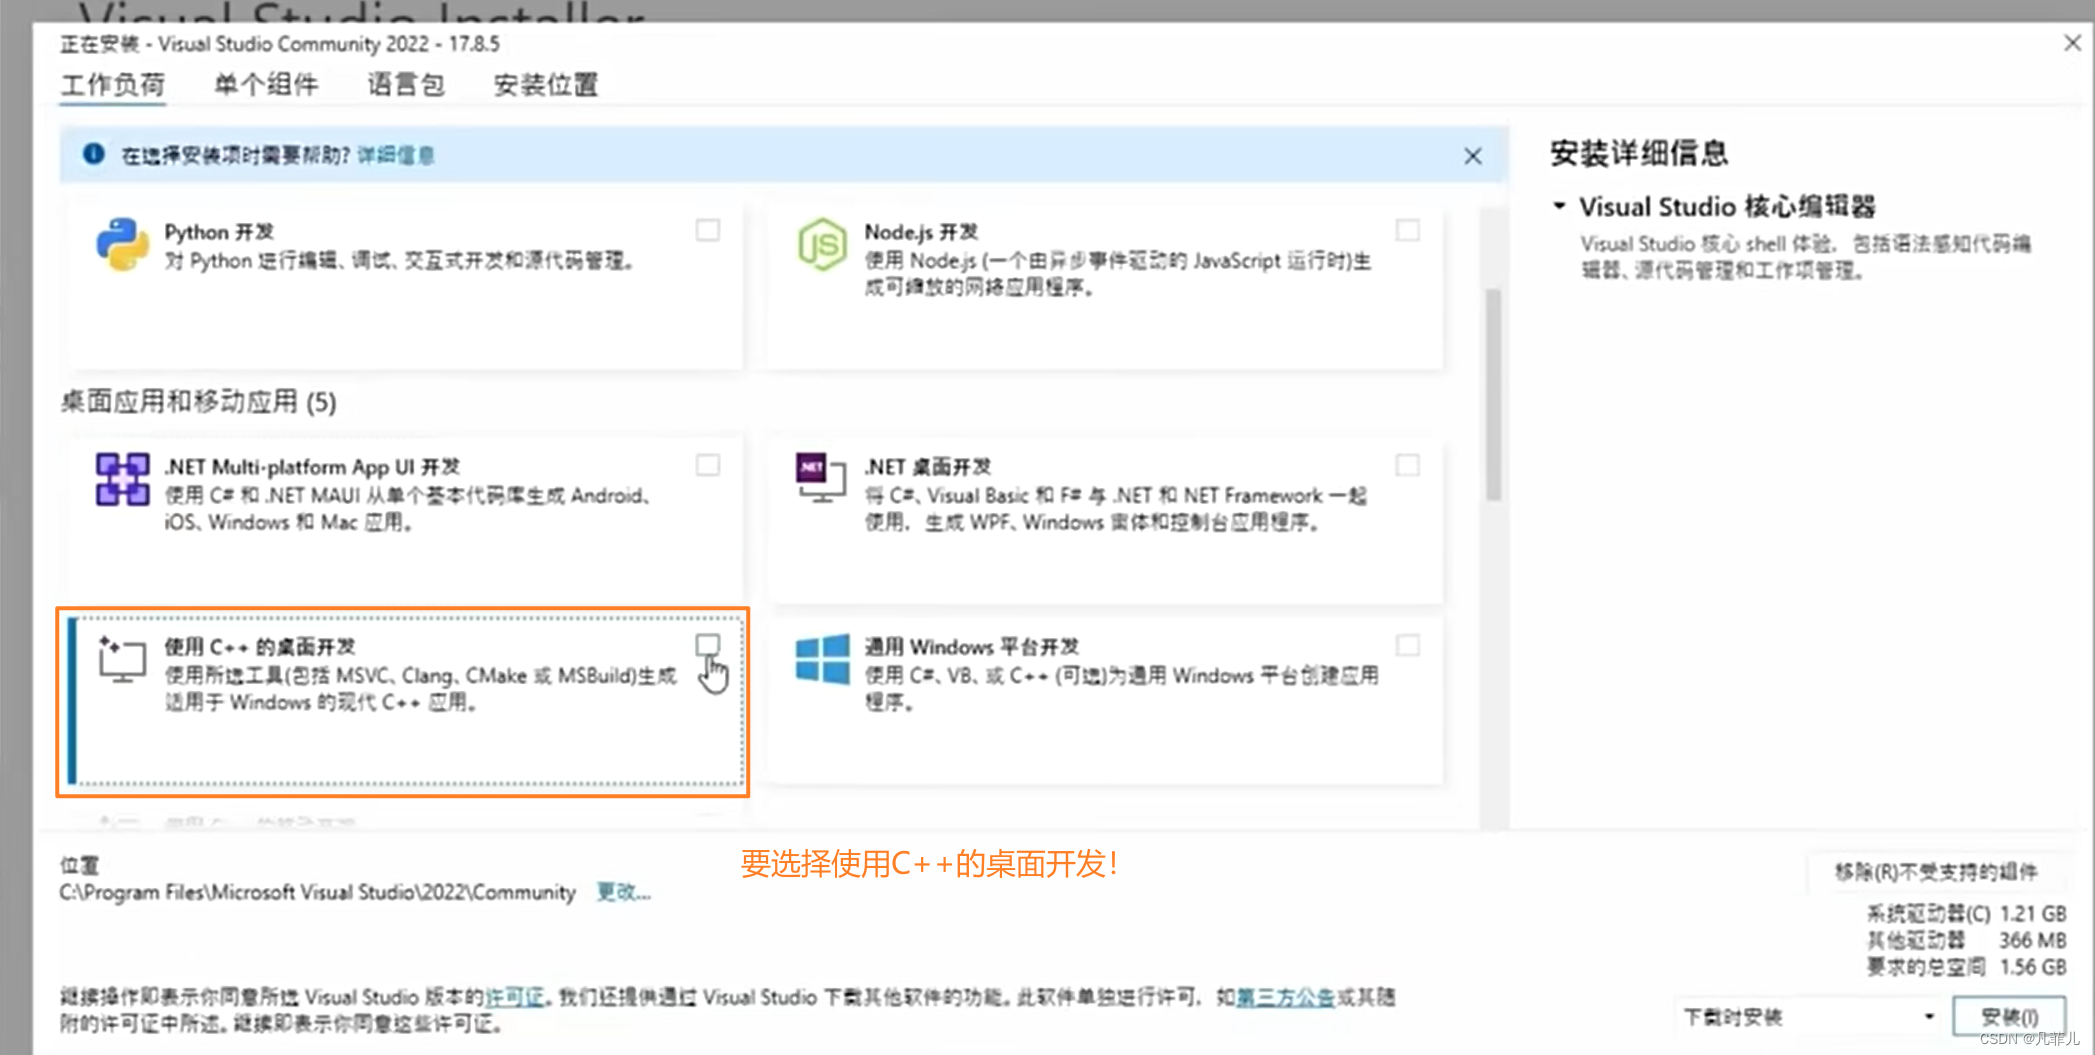Collapse Visual Studio 核心编辑器 details

pyautogui.click(x=1559, y=206)
